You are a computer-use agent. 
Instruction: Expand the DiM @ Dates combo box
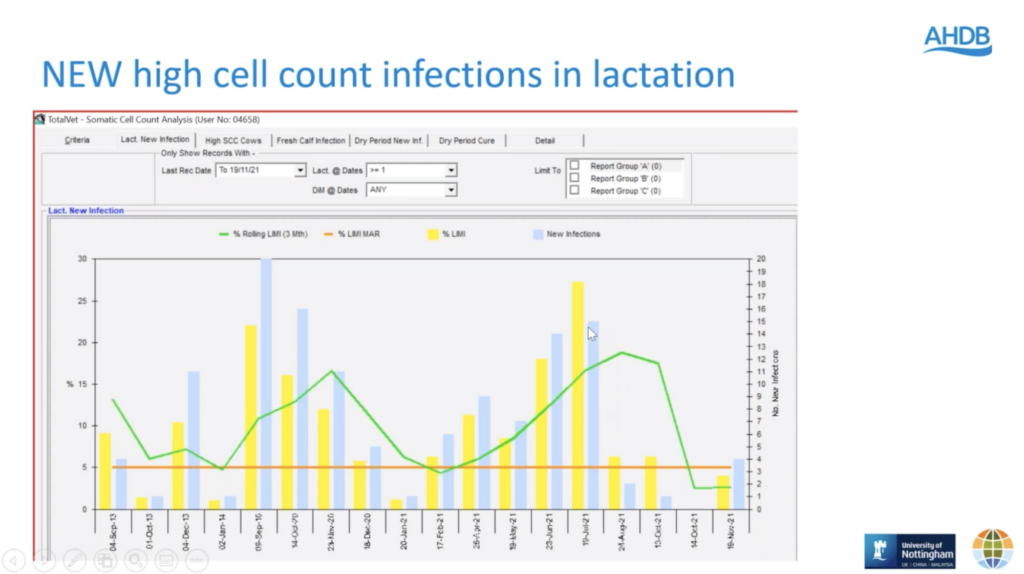coord(451,189)
